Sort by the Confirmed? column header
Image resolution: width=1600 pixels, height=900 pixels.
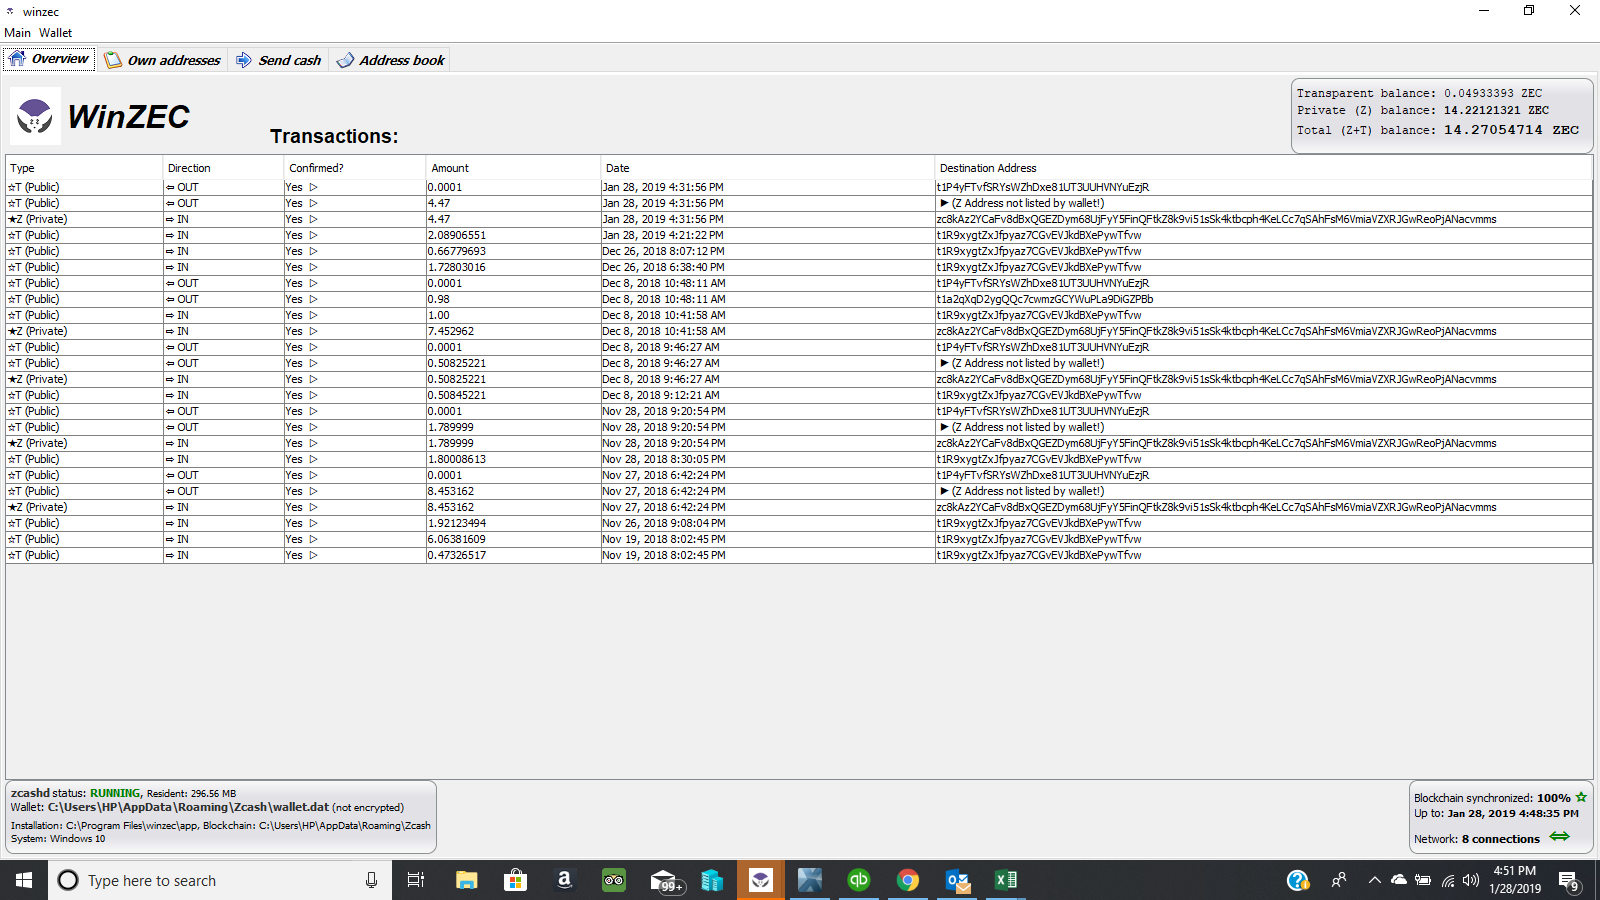coord(355,168)
